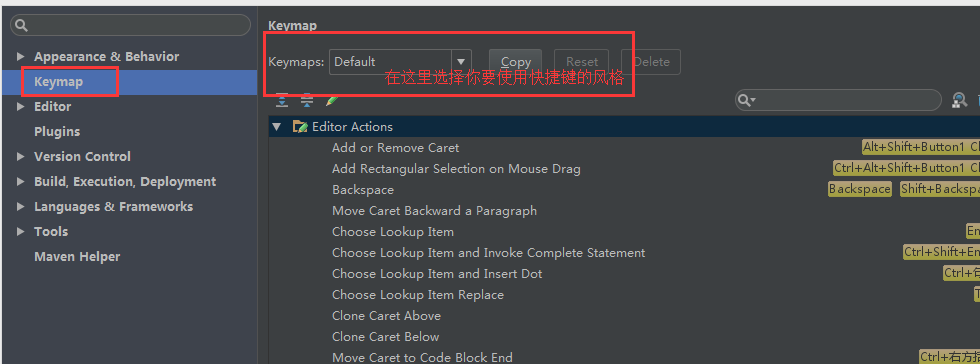Click the pencil Edit Shortcut icon
The height and width of the screenshot is (364, 980).
click(331, 100)
